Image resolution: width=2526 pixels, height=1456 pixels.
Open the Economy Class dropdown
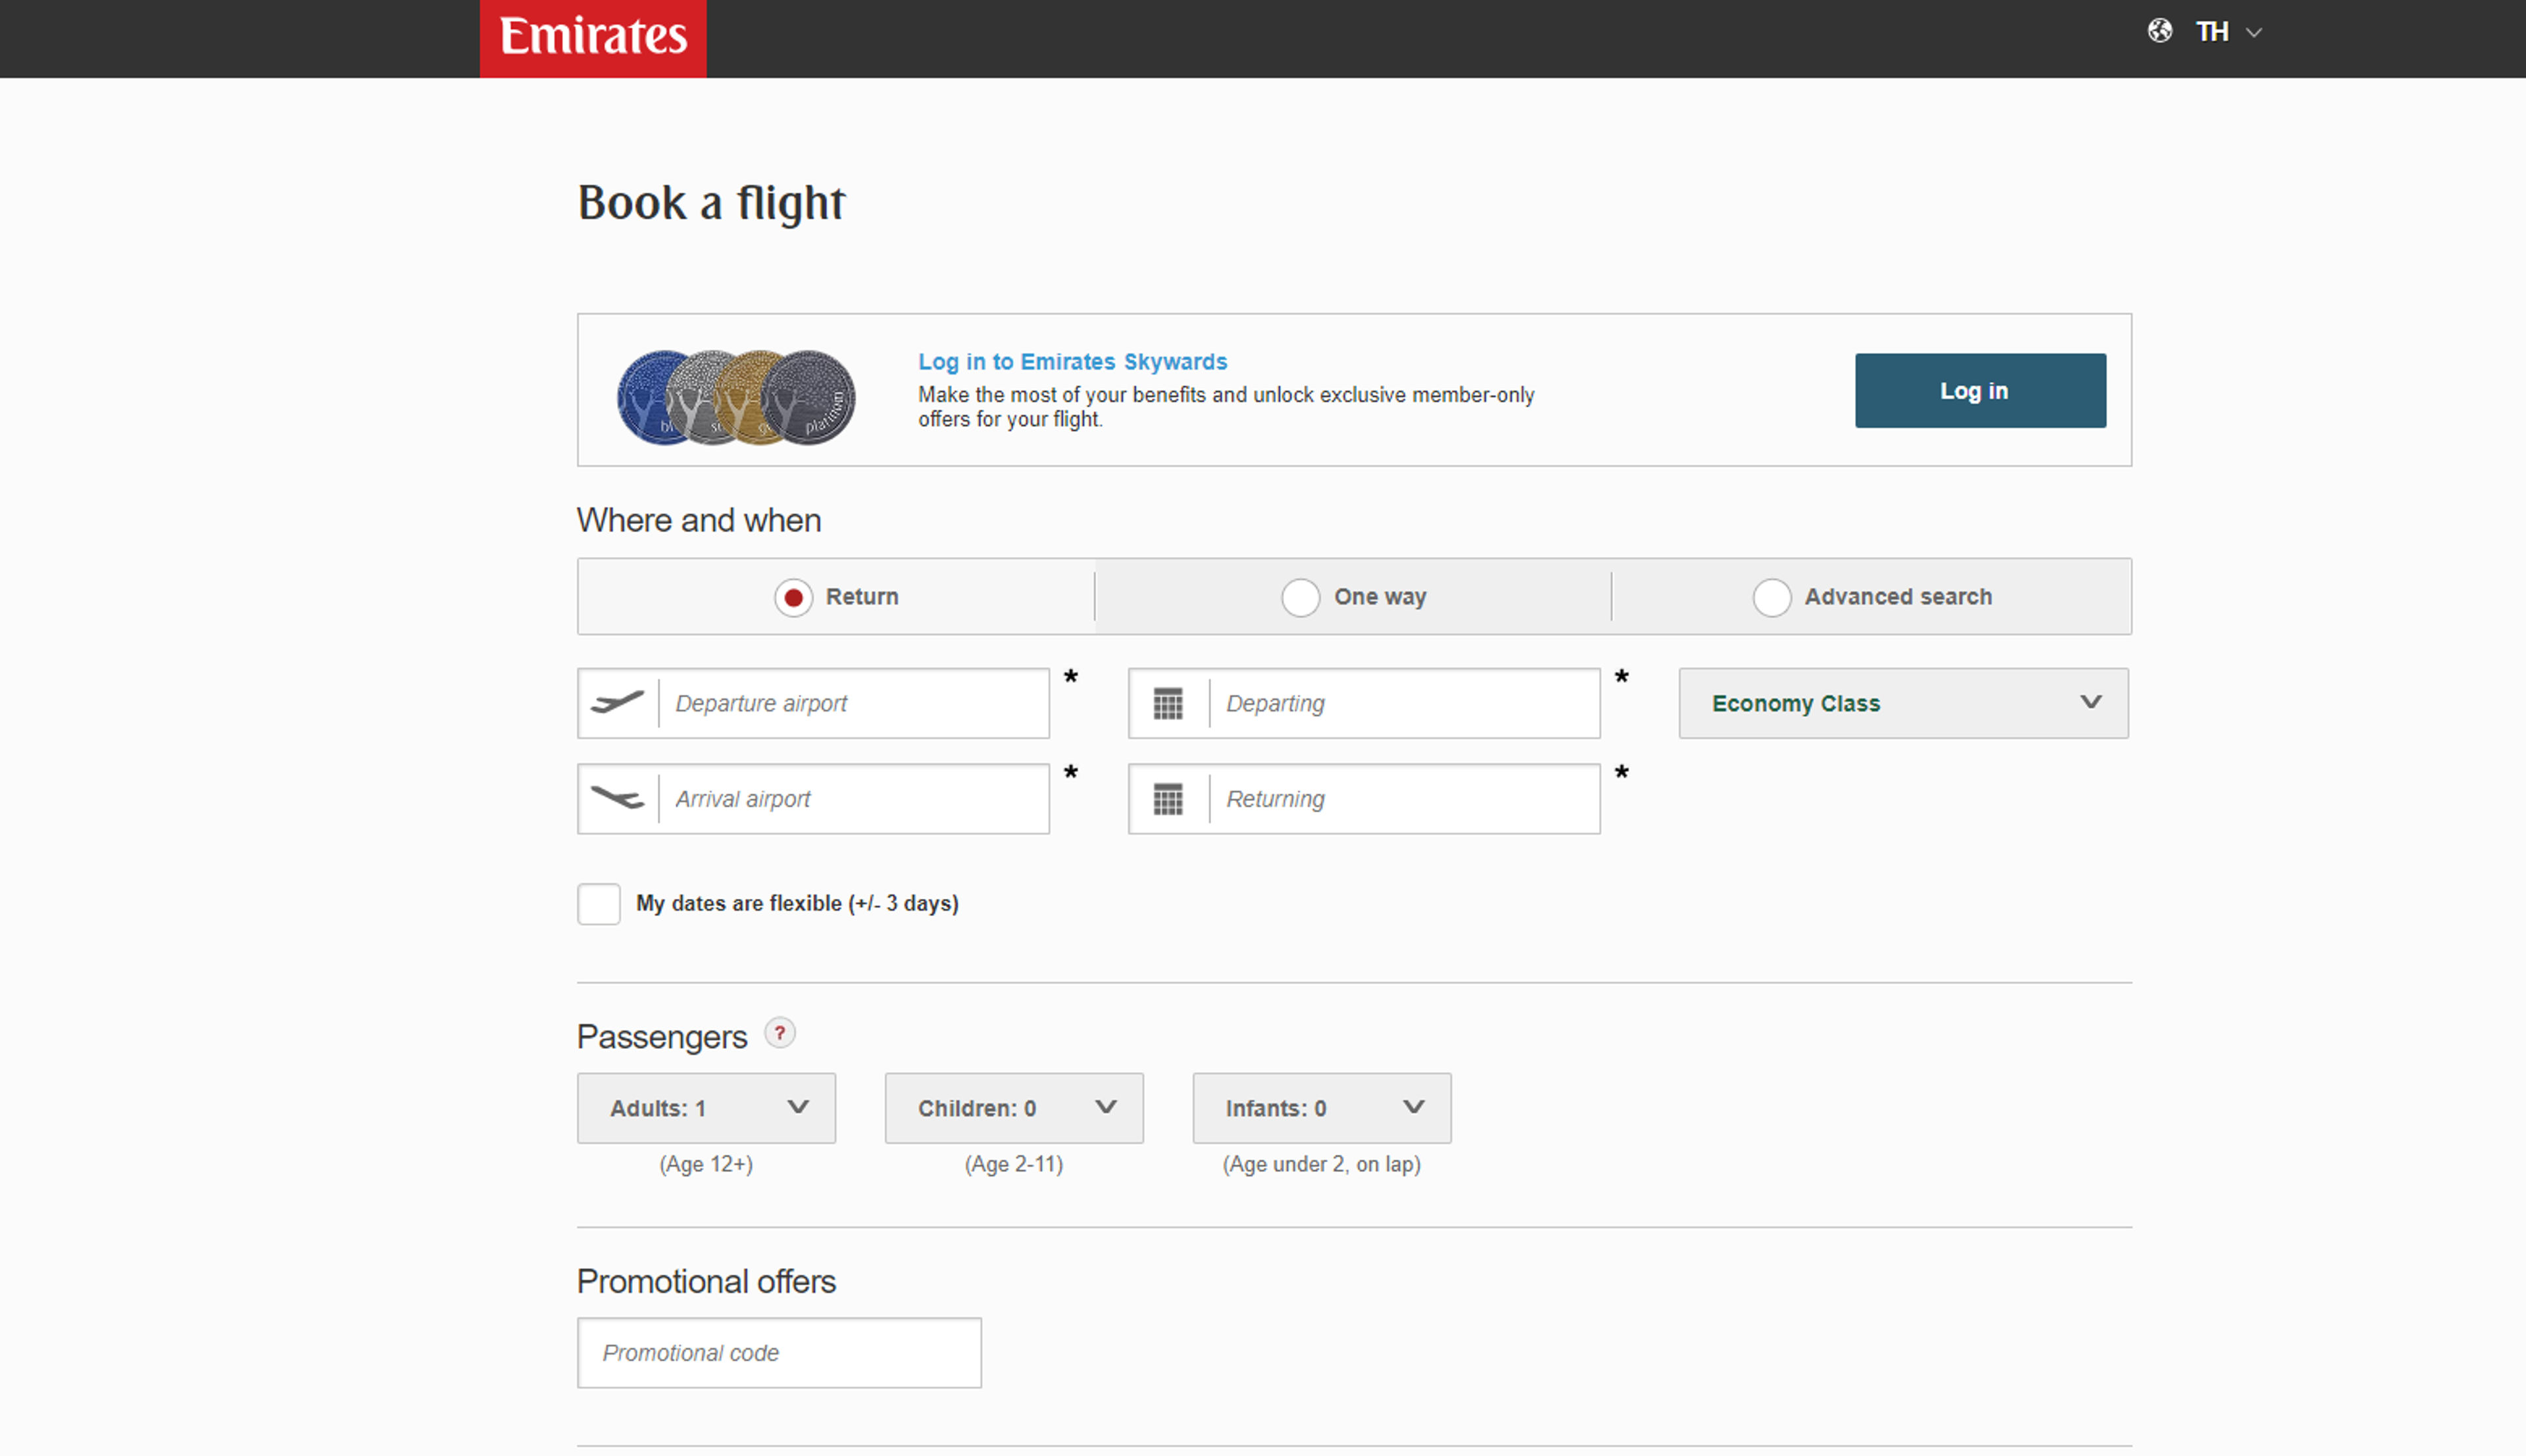pyautogui.click(x=1903, y=703)
